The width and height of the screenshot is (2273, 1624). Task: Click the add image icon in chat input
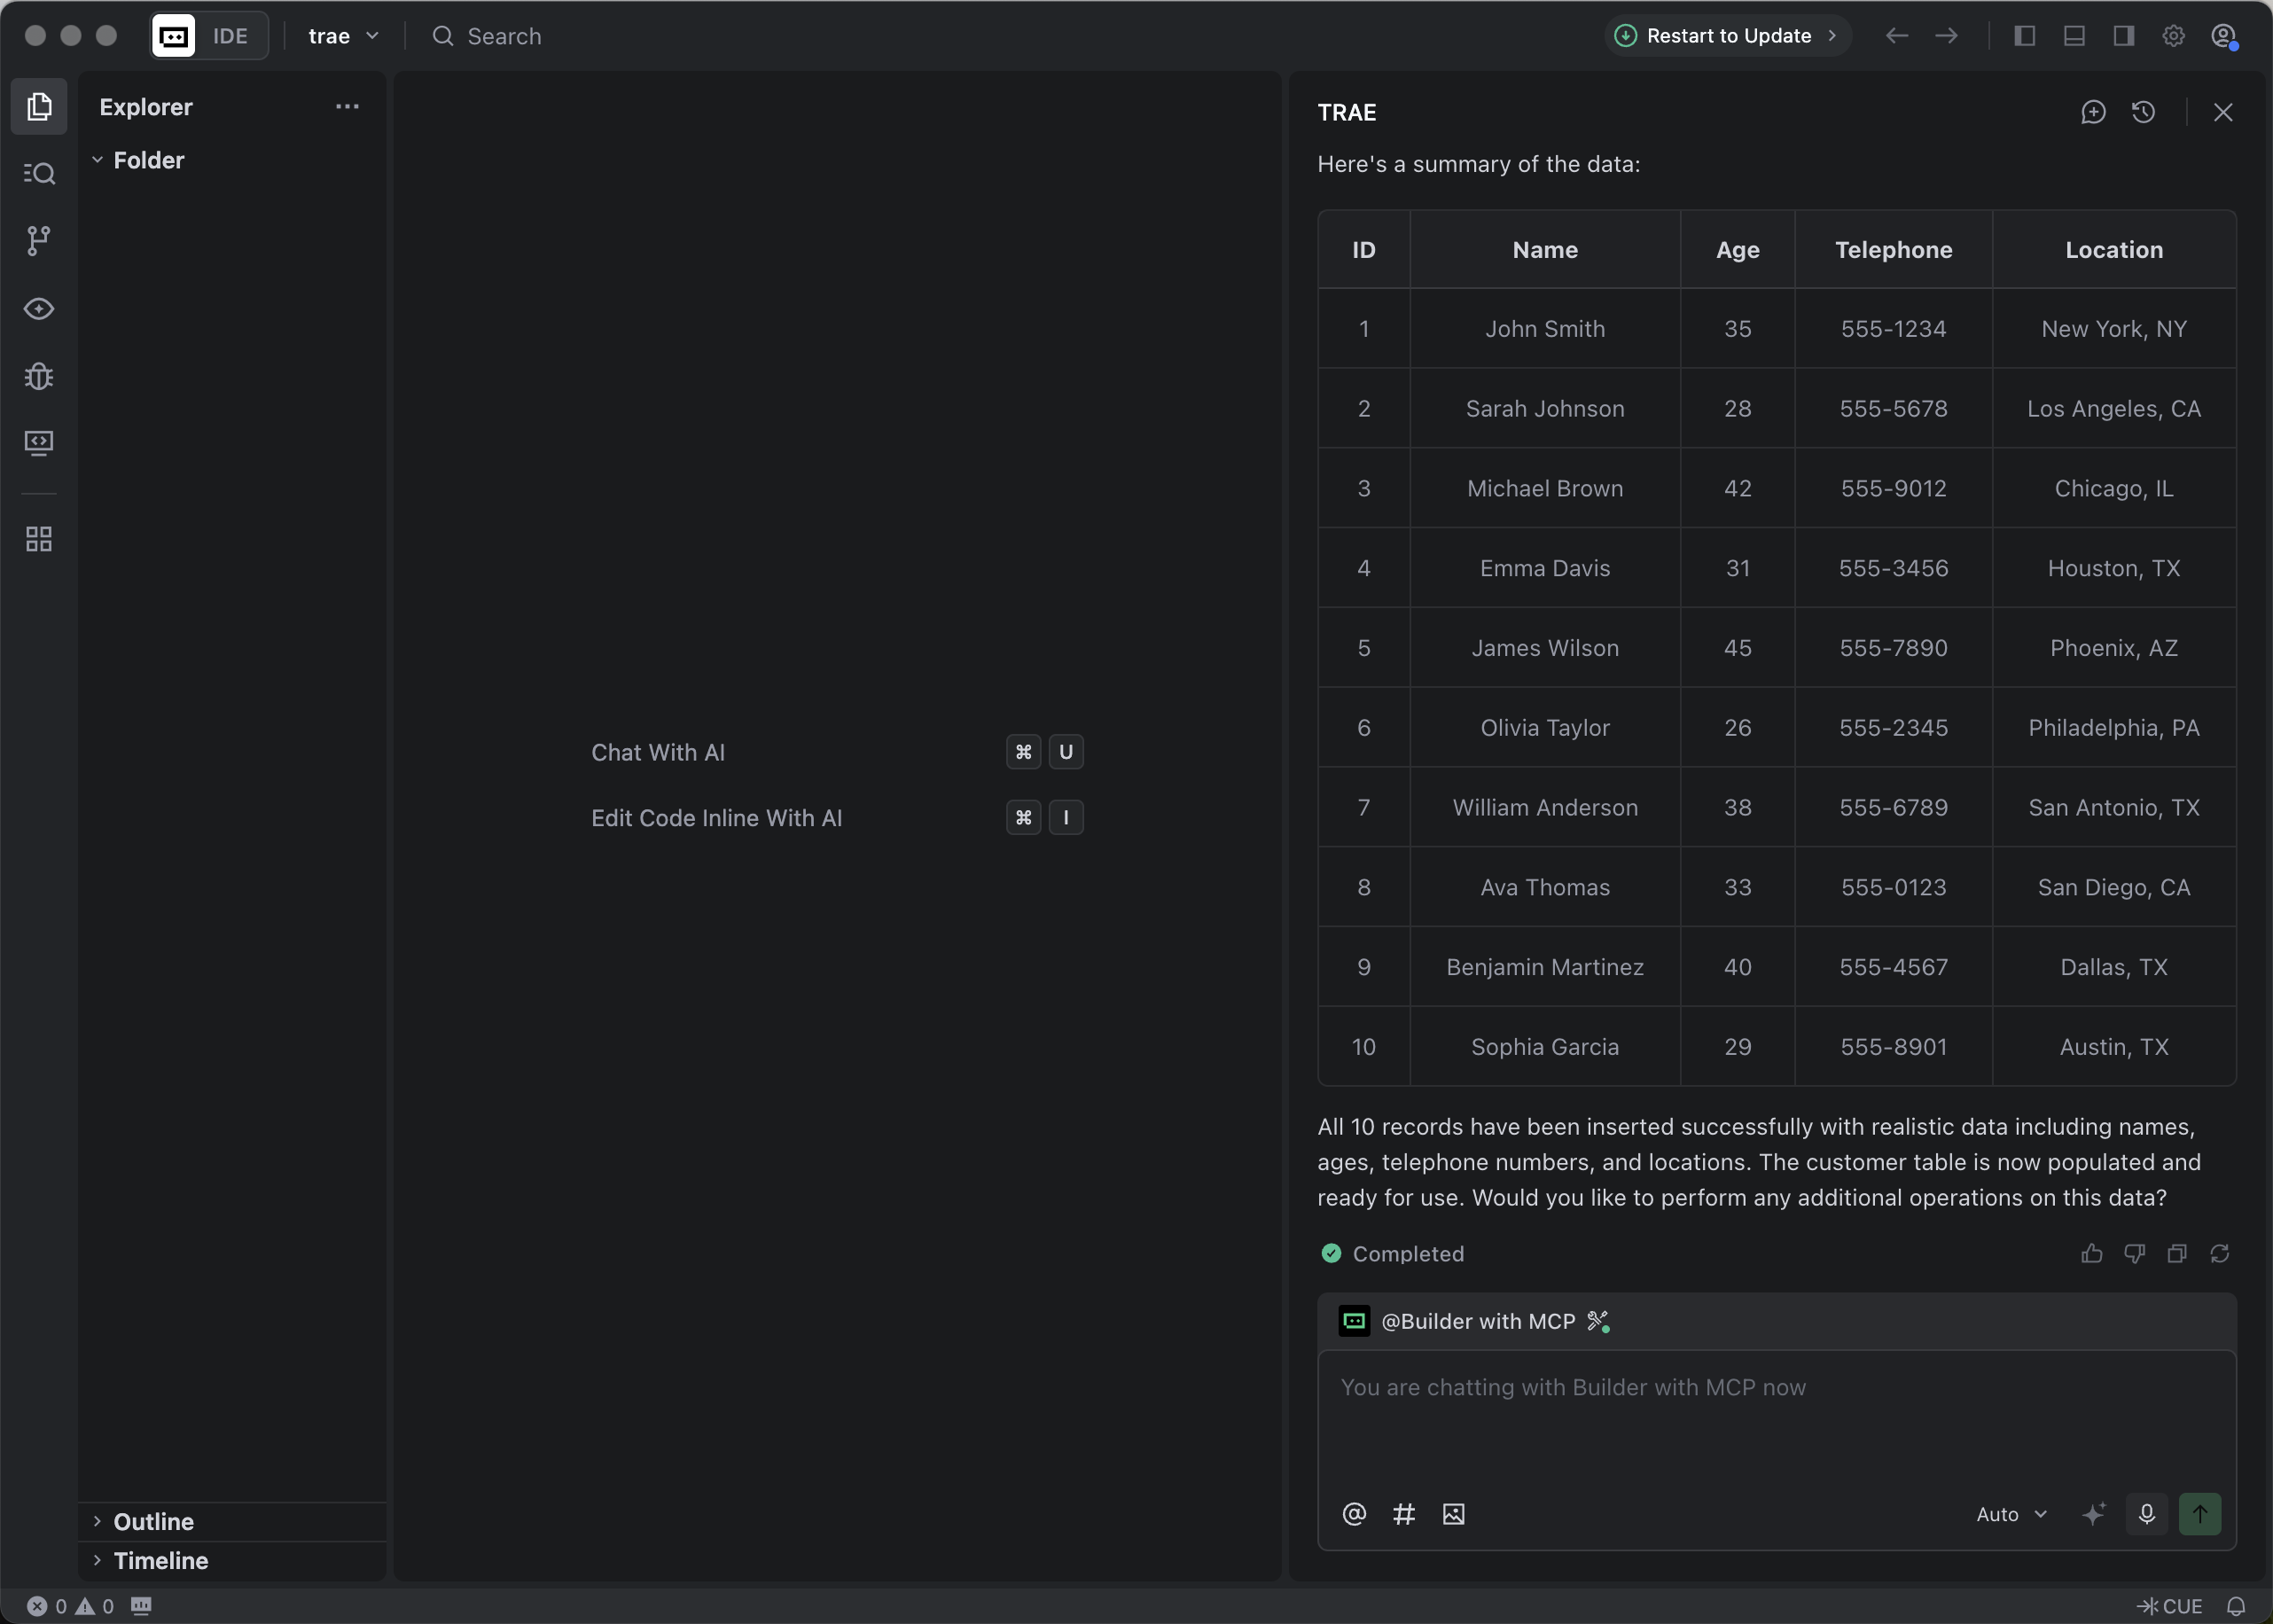coord(1453,1514)
